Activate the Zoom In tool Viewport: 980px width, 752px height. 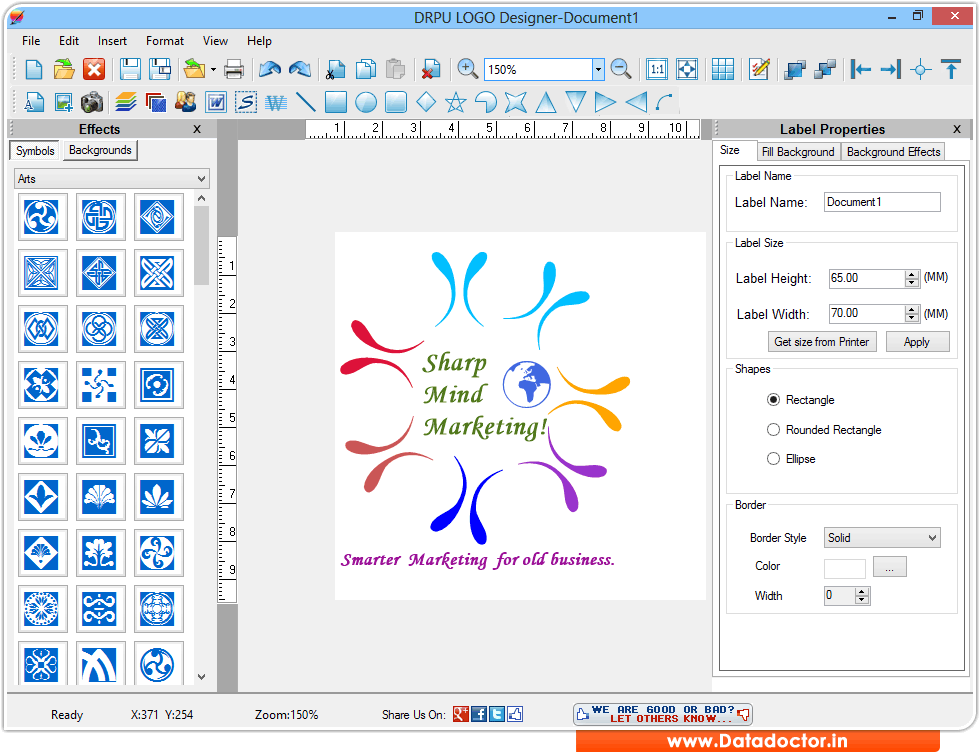click(466, 70)
